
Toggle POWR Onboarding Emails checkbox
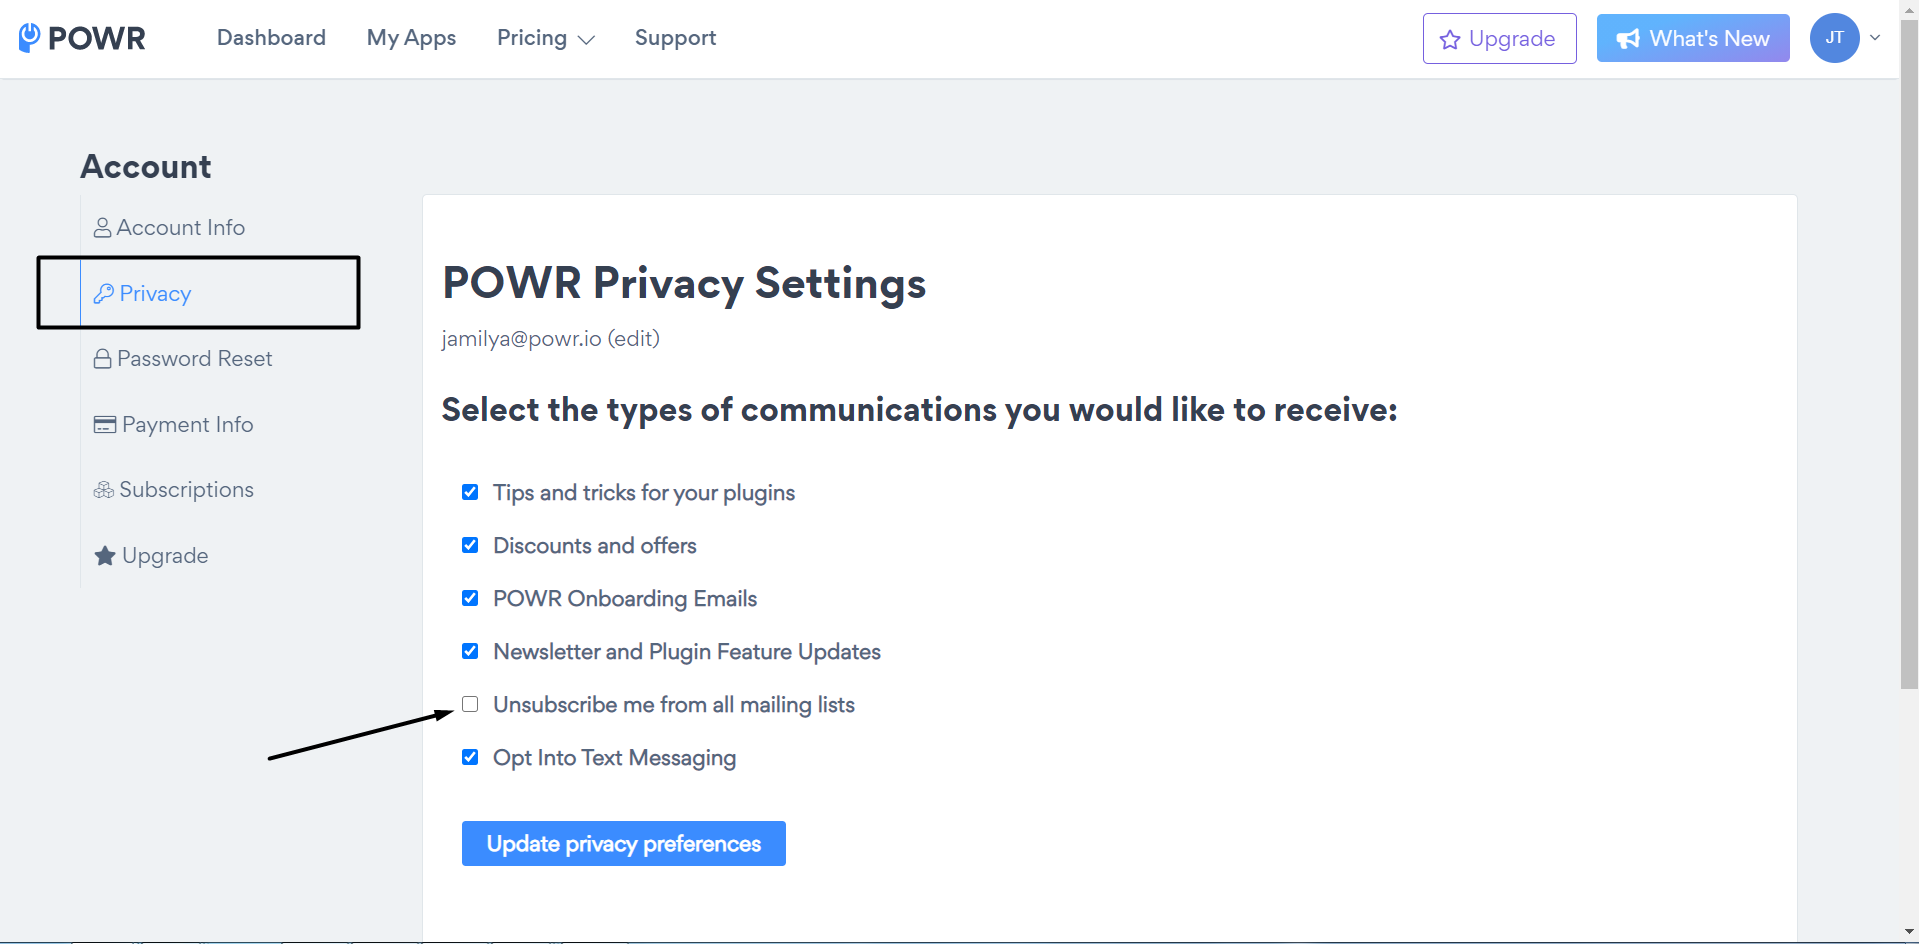[x=470, y=598]
